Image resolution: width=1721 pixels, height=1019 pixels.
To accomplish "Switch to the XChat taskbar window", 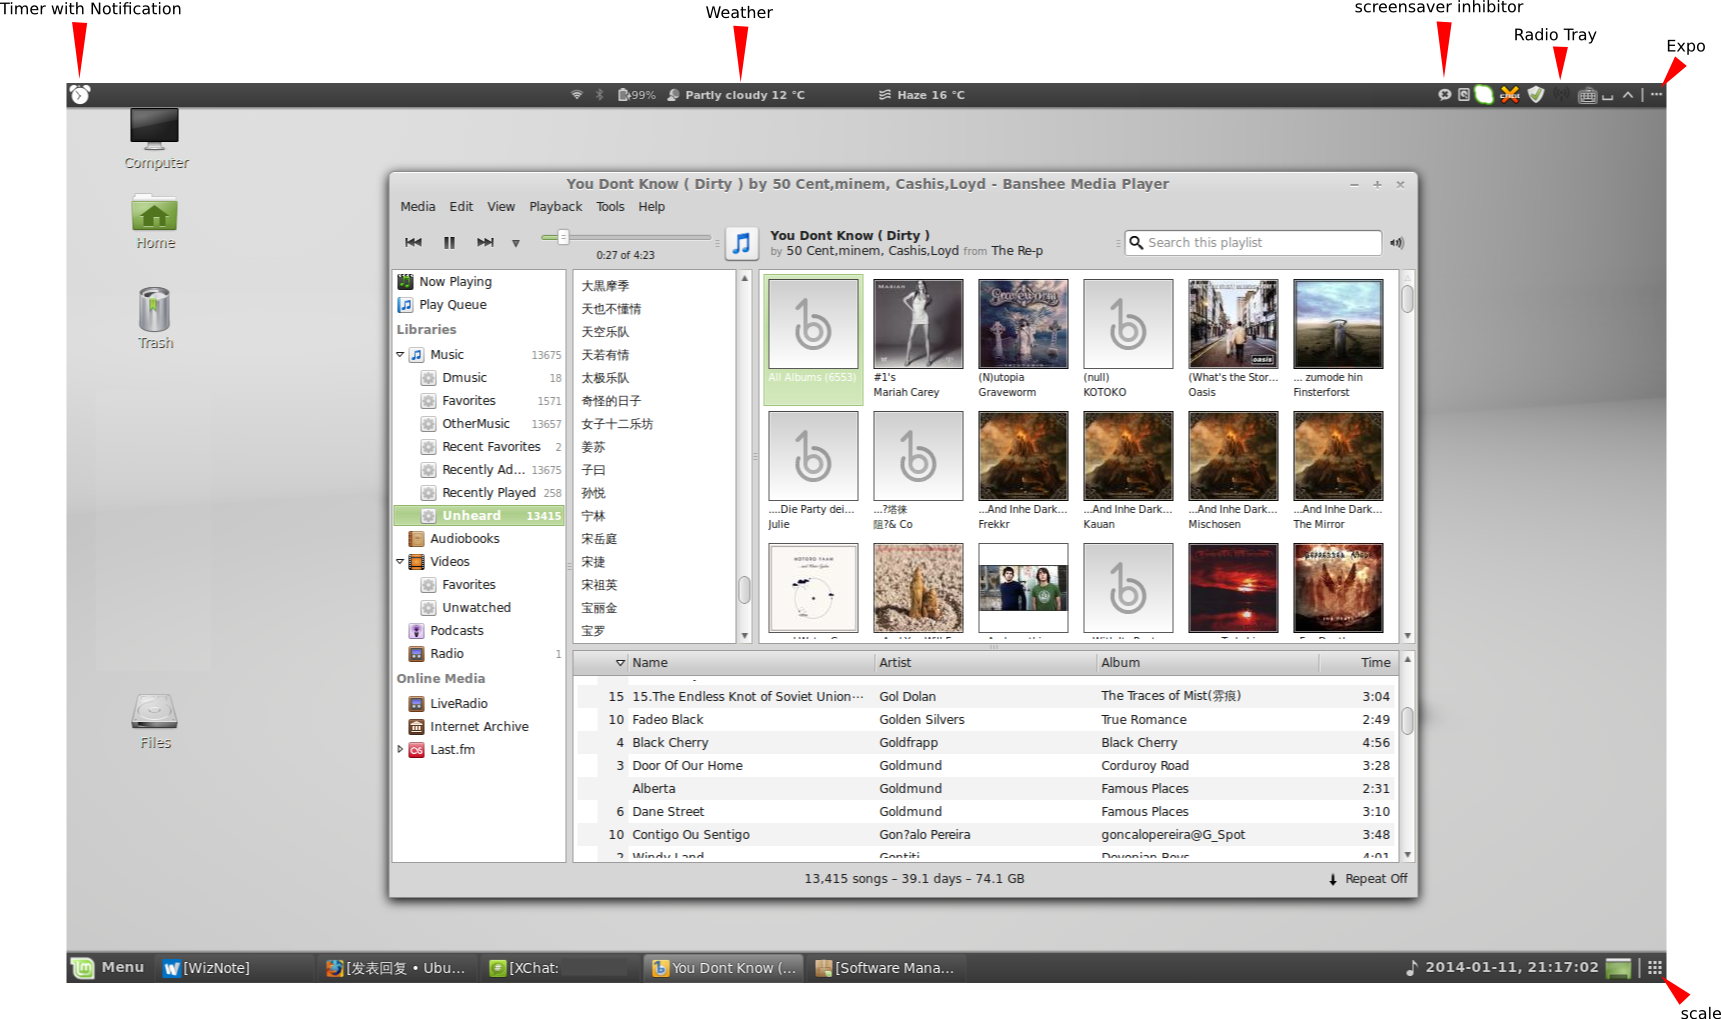I will 559,968.
